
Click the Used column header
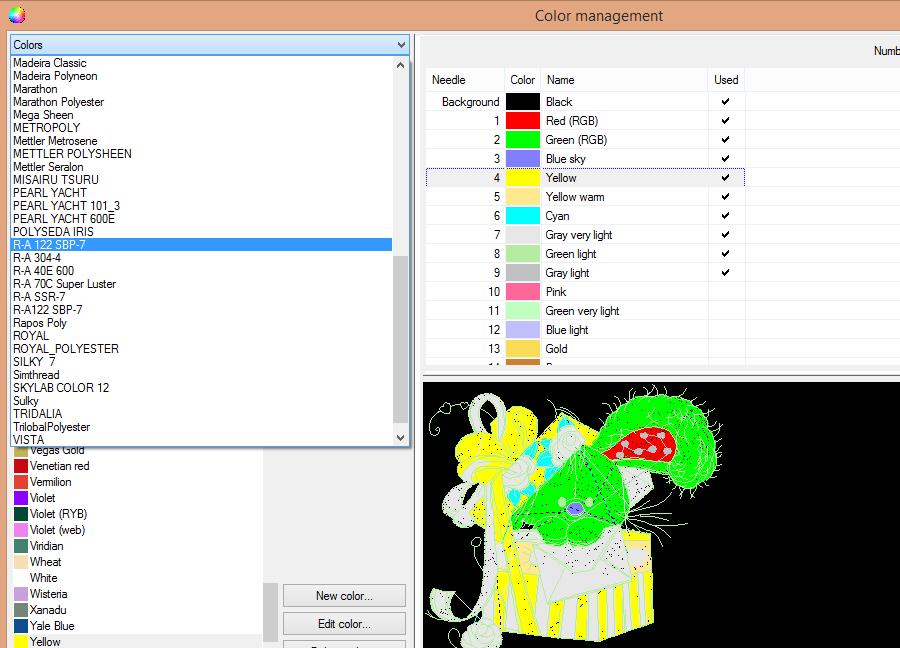coord(726,80)
